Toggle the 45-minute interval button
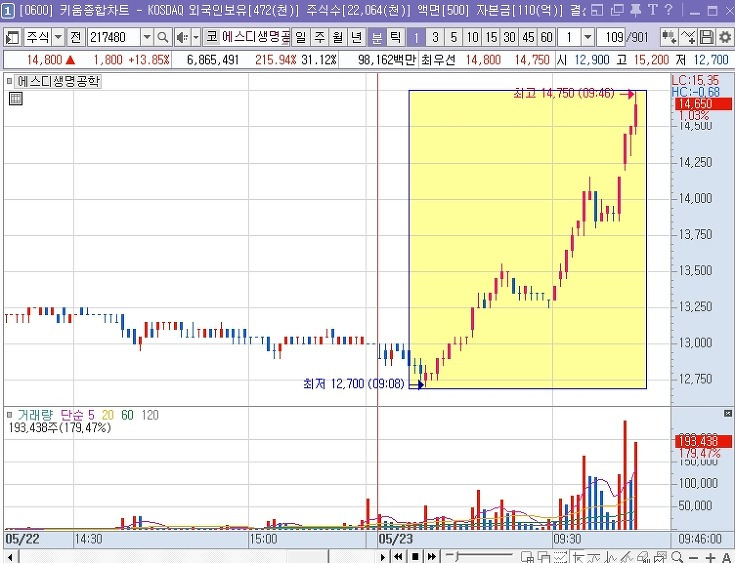 click(x=528, y=37)
